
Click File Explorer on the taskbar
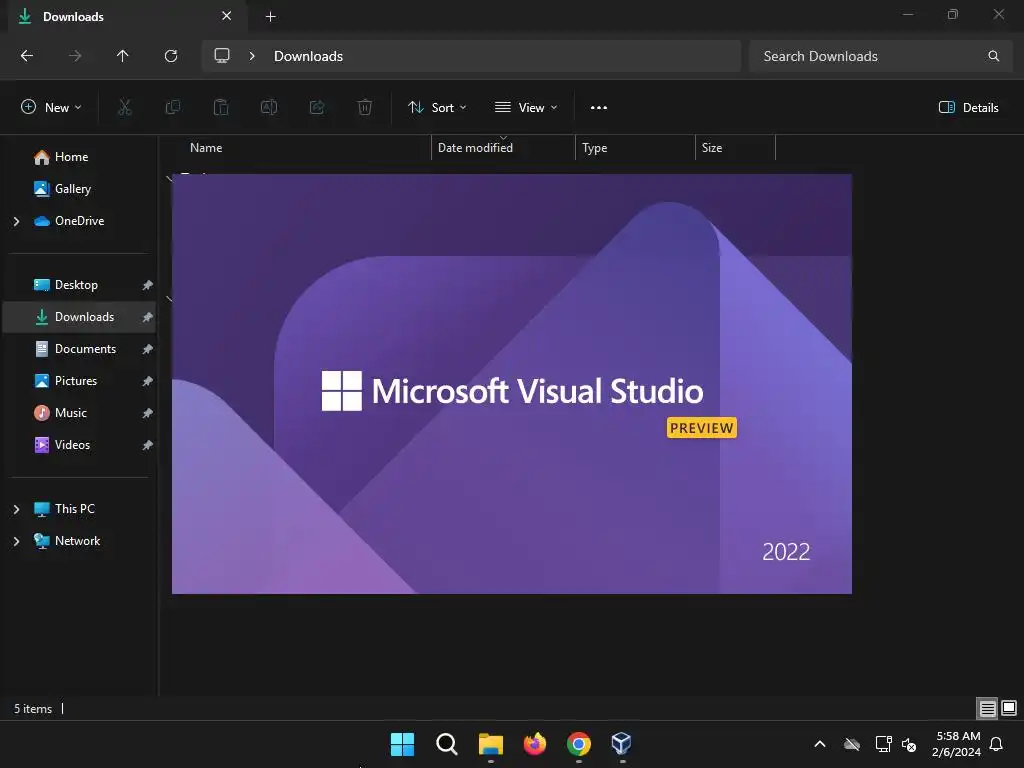(490, 744)
